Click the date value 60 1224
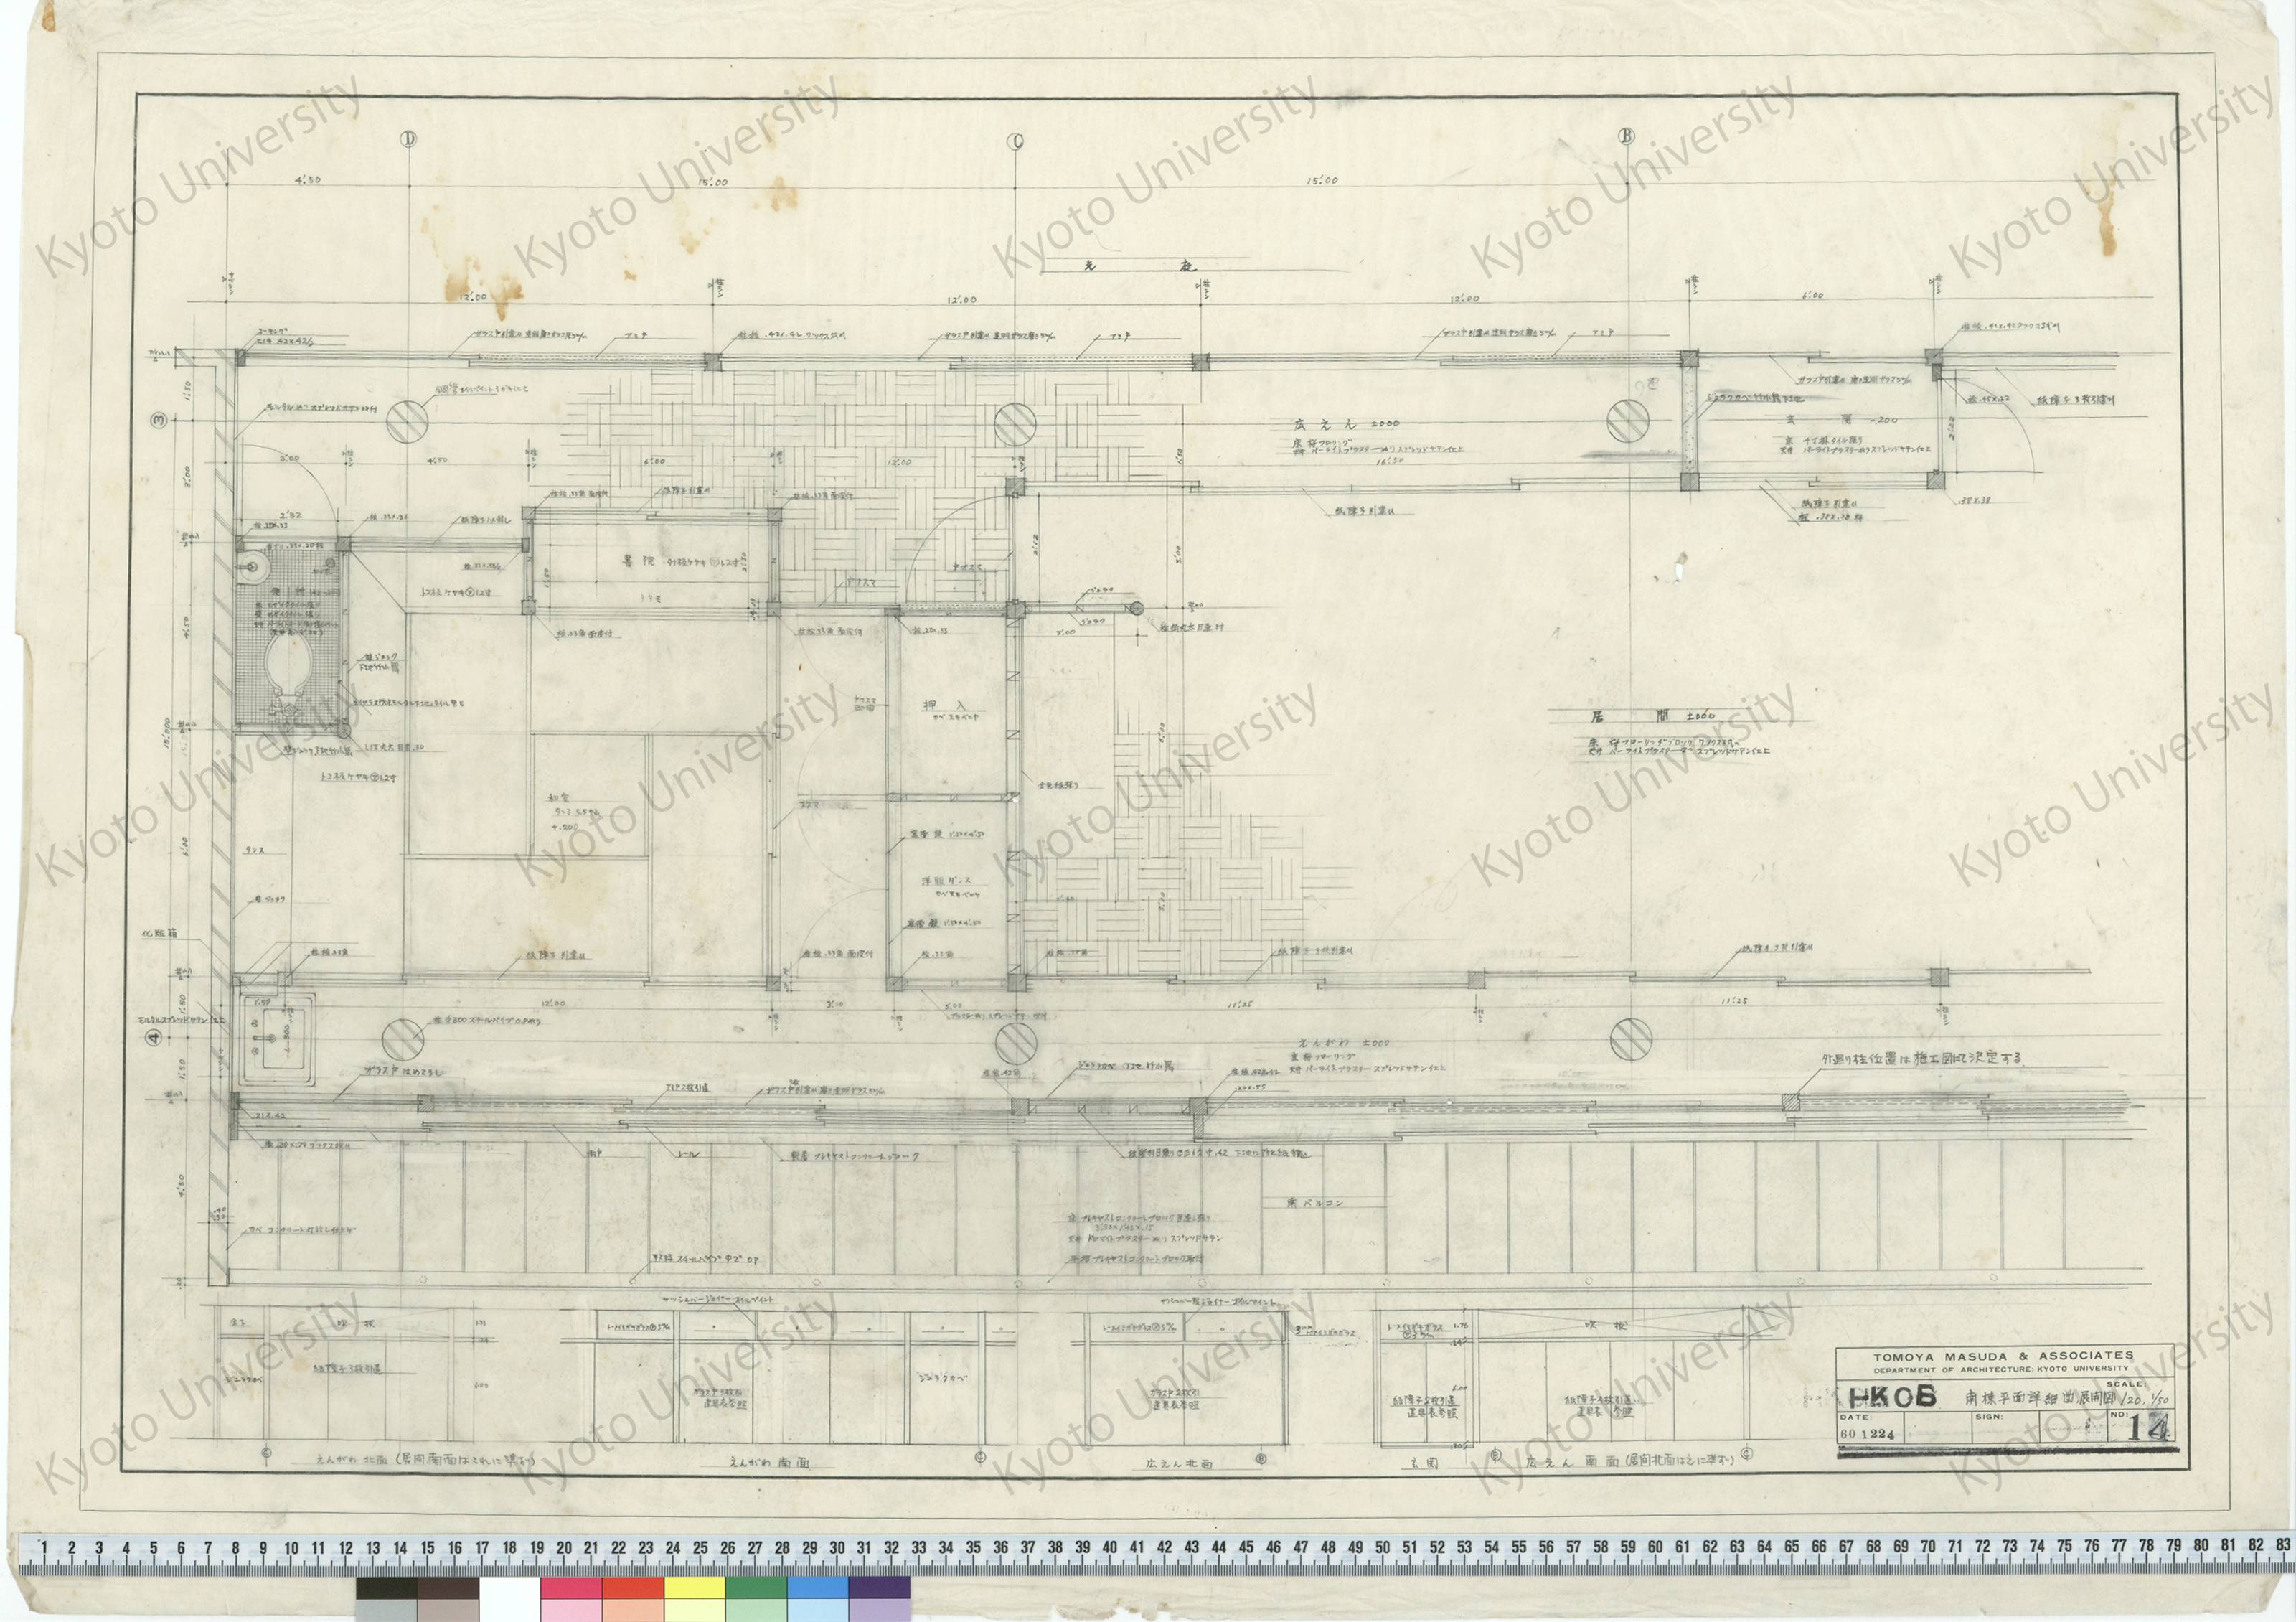The height and width of the screenshot is (1622, 2296). (x=1866, y=1434)
